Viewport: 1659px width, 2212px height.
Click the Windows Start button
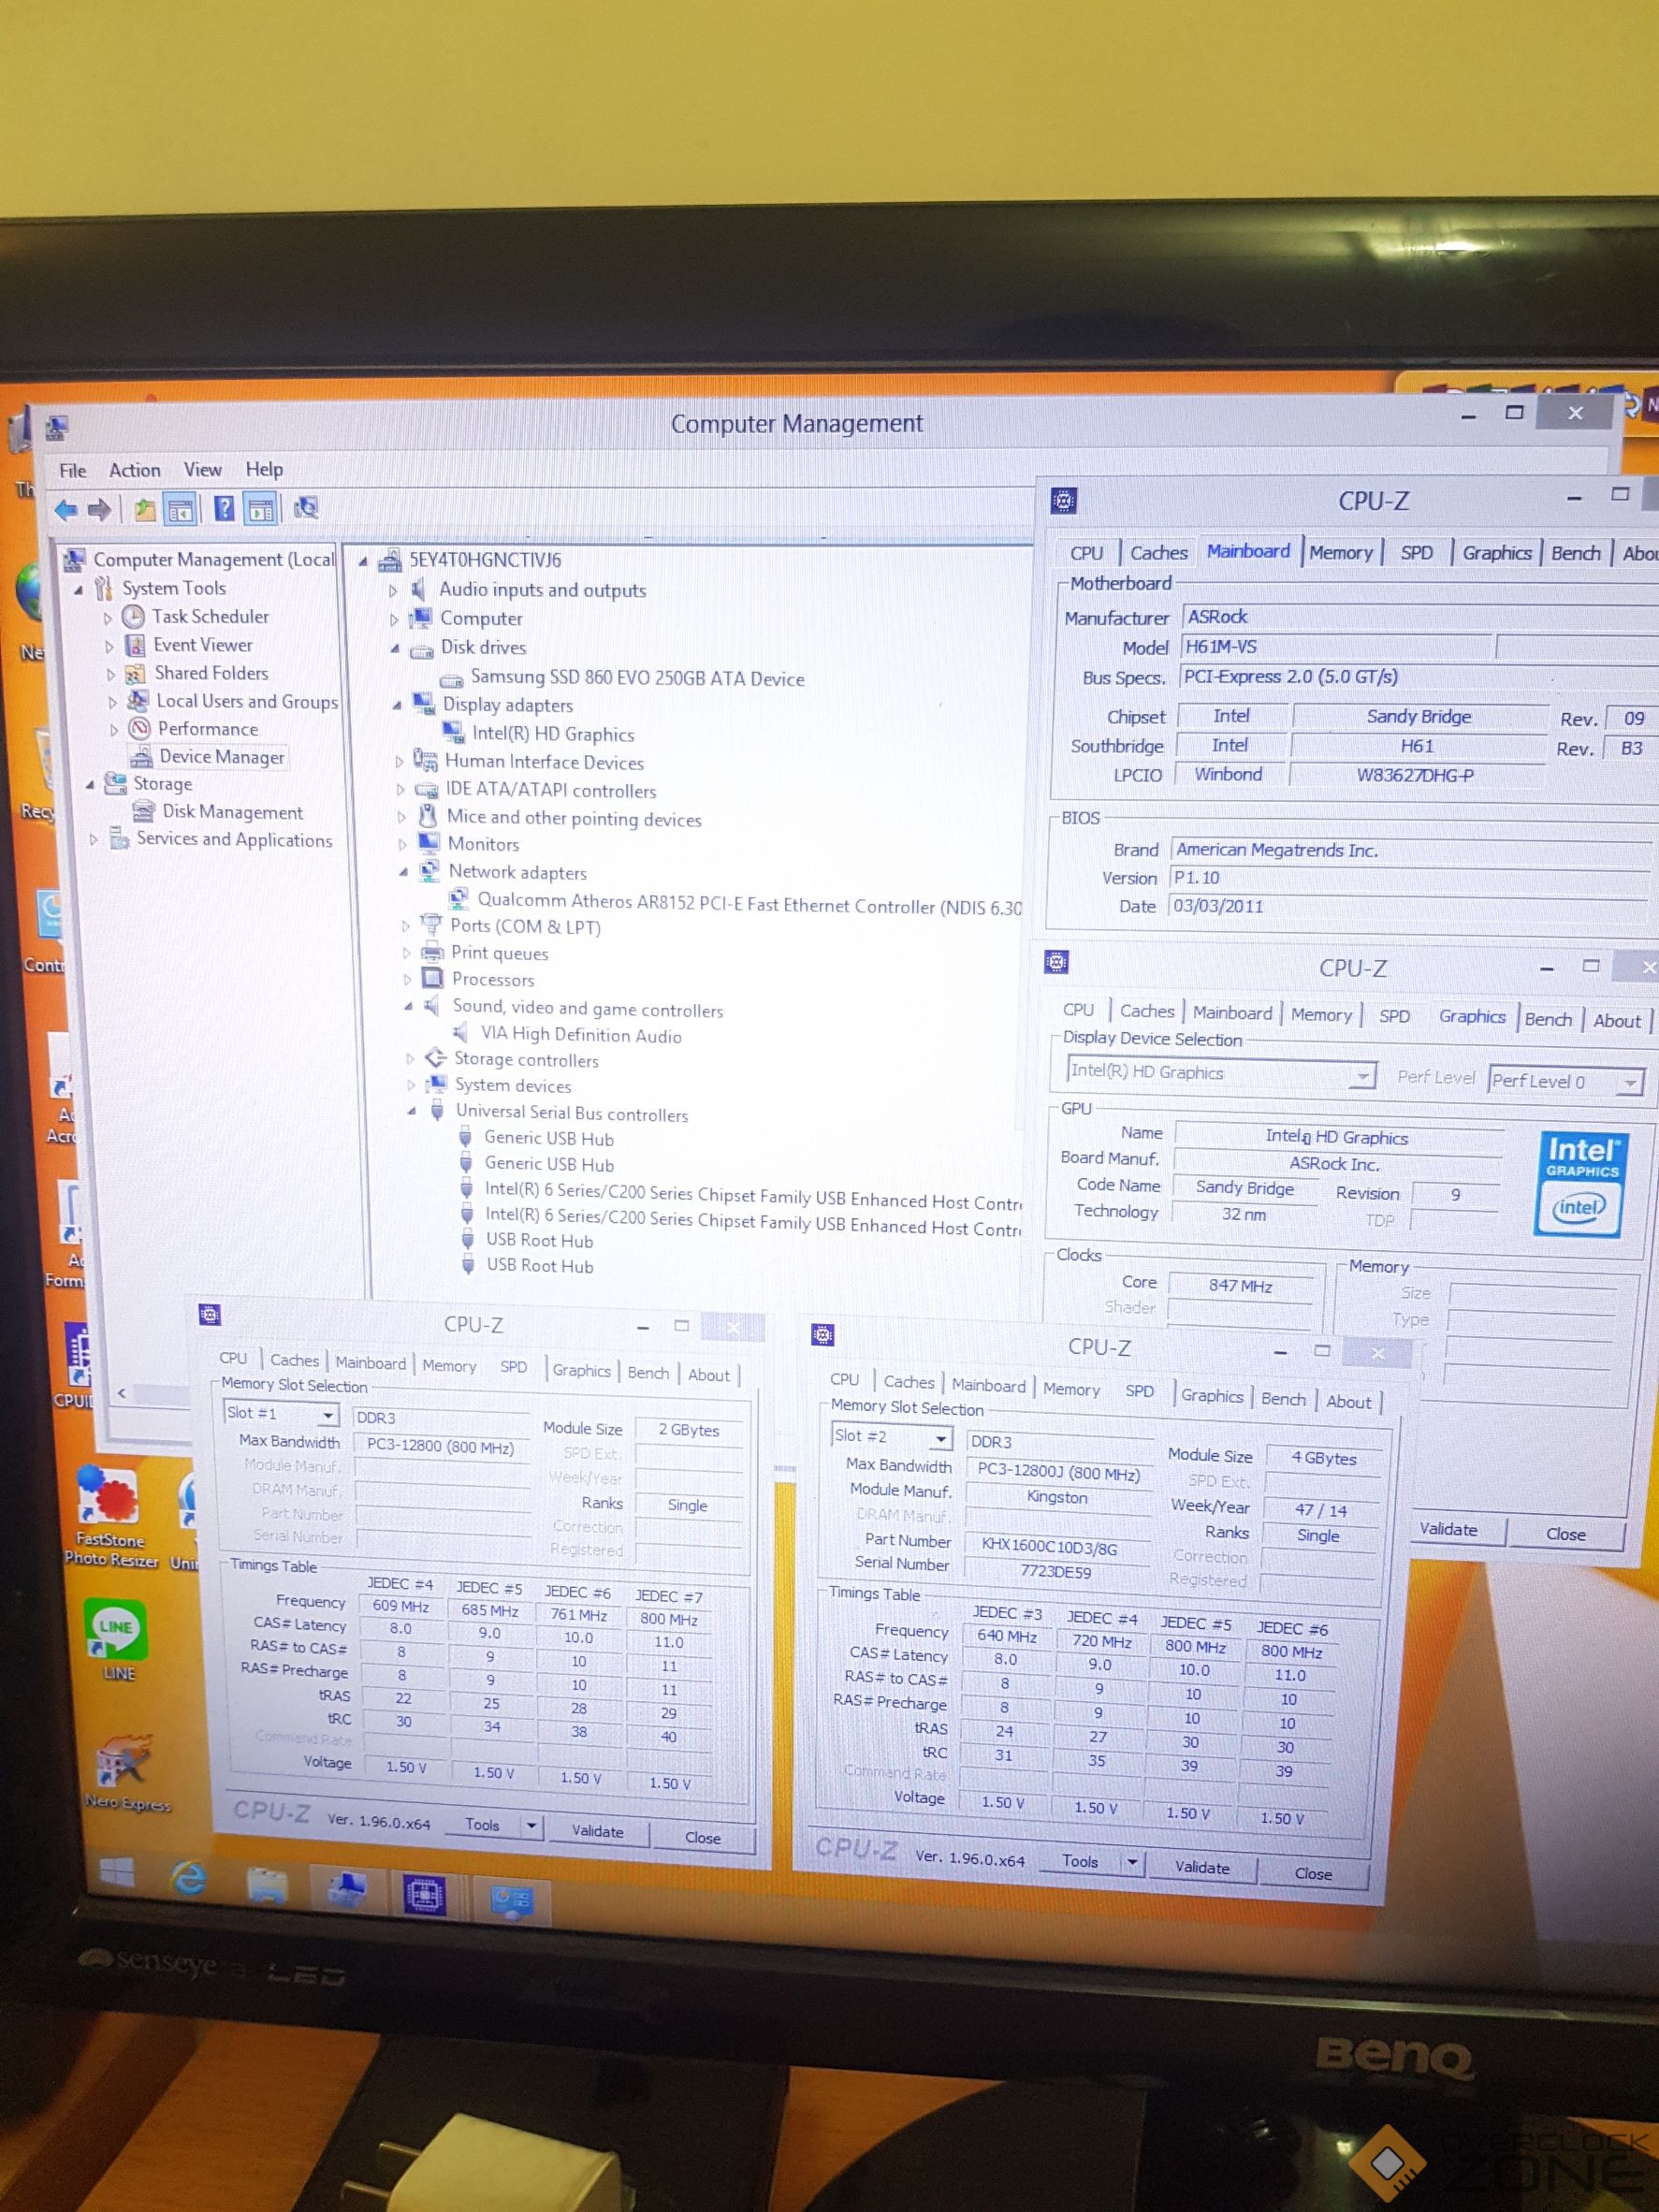tap(116, 1873)
